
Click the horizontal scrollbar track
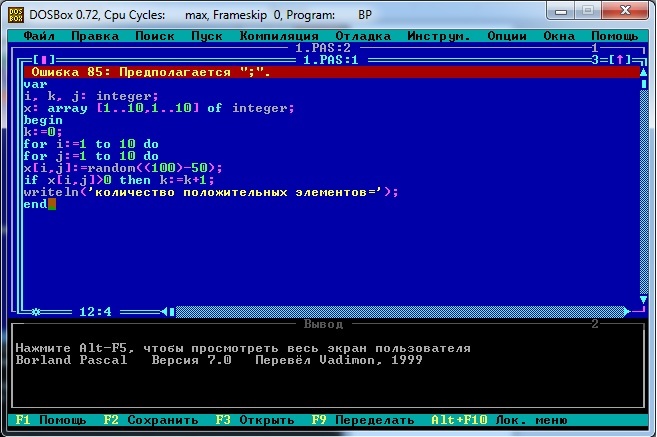click(399, 311)
